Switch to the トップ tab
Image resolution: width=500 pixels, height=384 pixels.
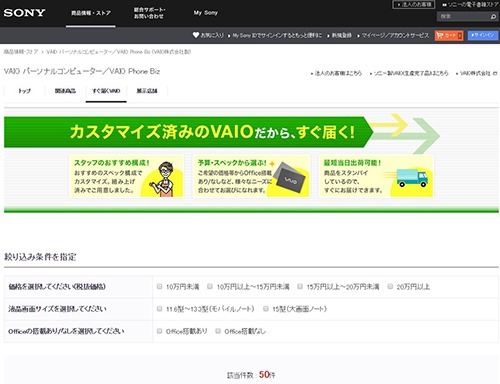[x=24, y=91]
